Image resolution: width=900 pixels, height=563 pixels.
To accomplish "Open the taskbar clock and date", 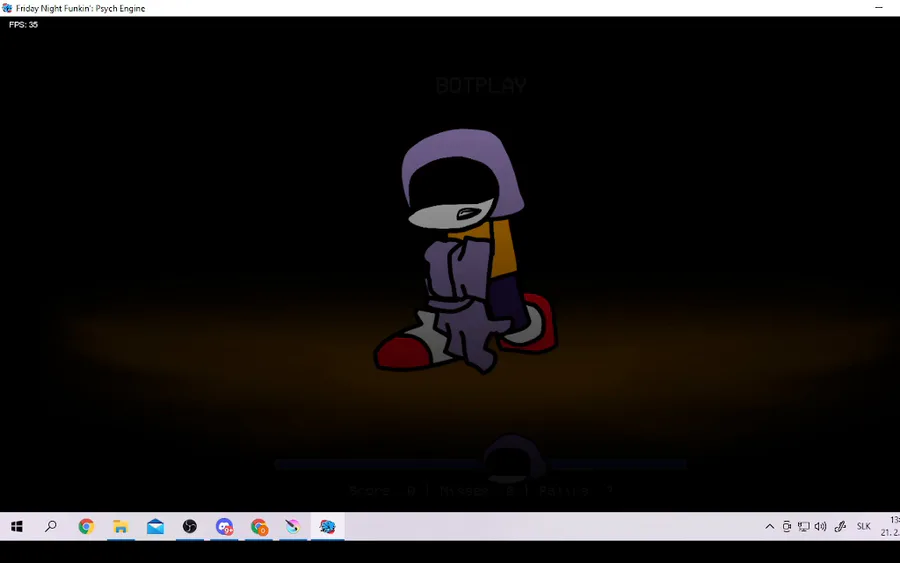I will click(x=890, y=526).
